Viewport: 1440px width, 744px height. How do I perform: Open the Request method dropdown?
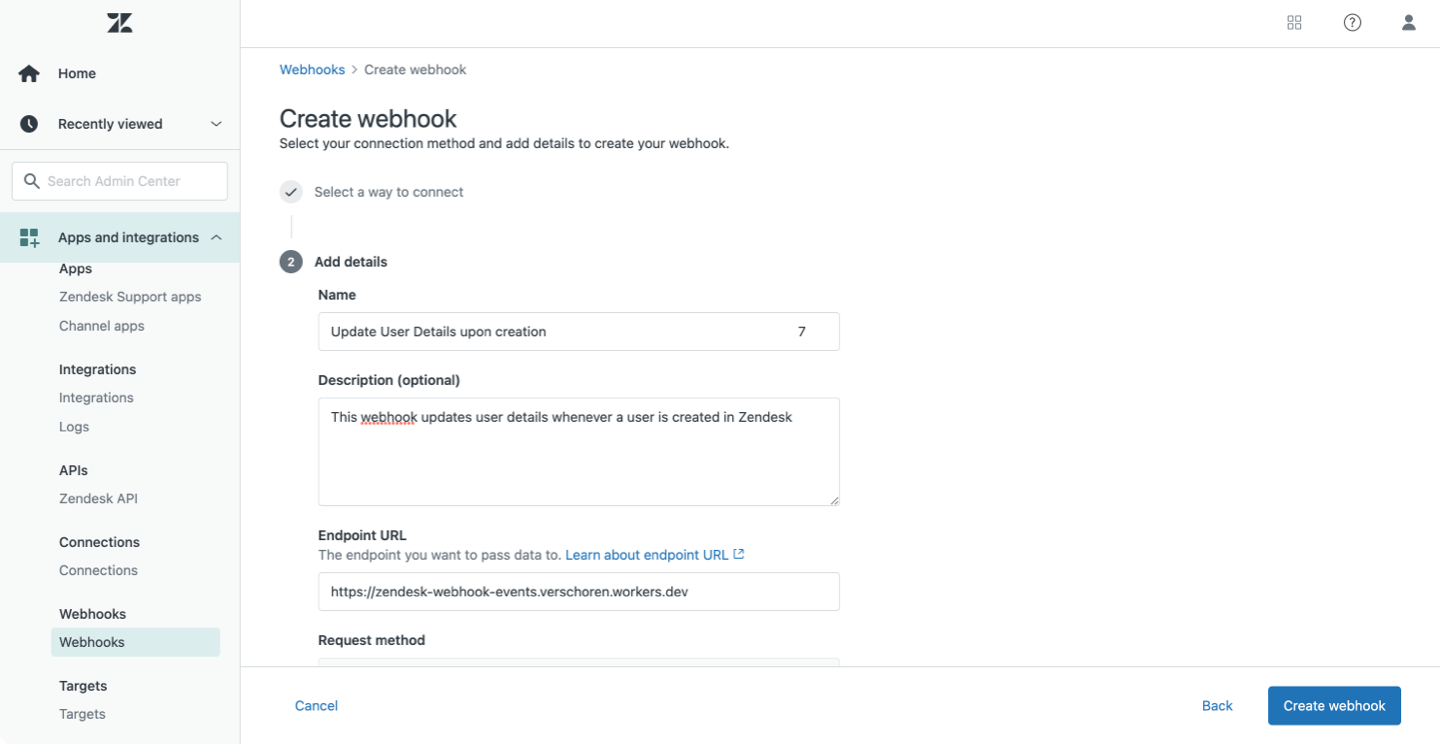point(579,661)
